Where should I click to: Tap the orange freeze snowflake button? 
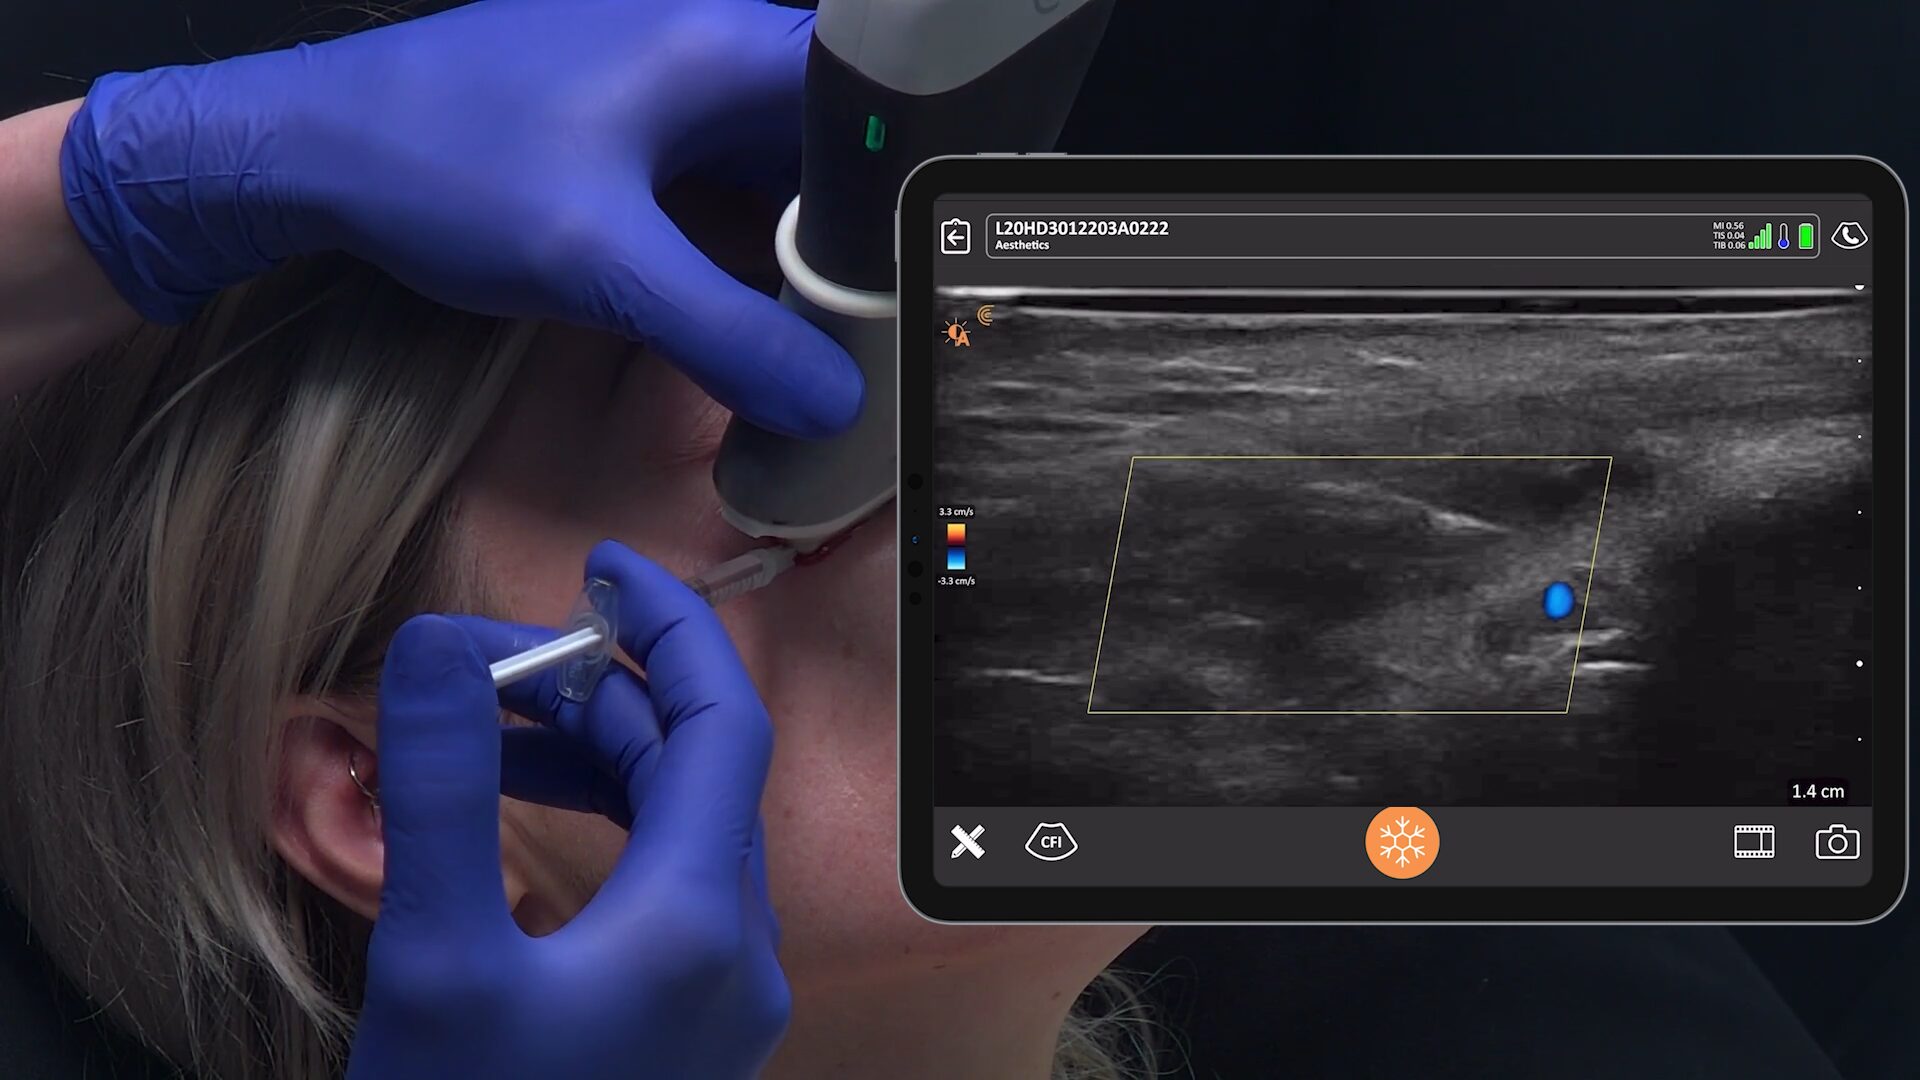(1401, 842)
